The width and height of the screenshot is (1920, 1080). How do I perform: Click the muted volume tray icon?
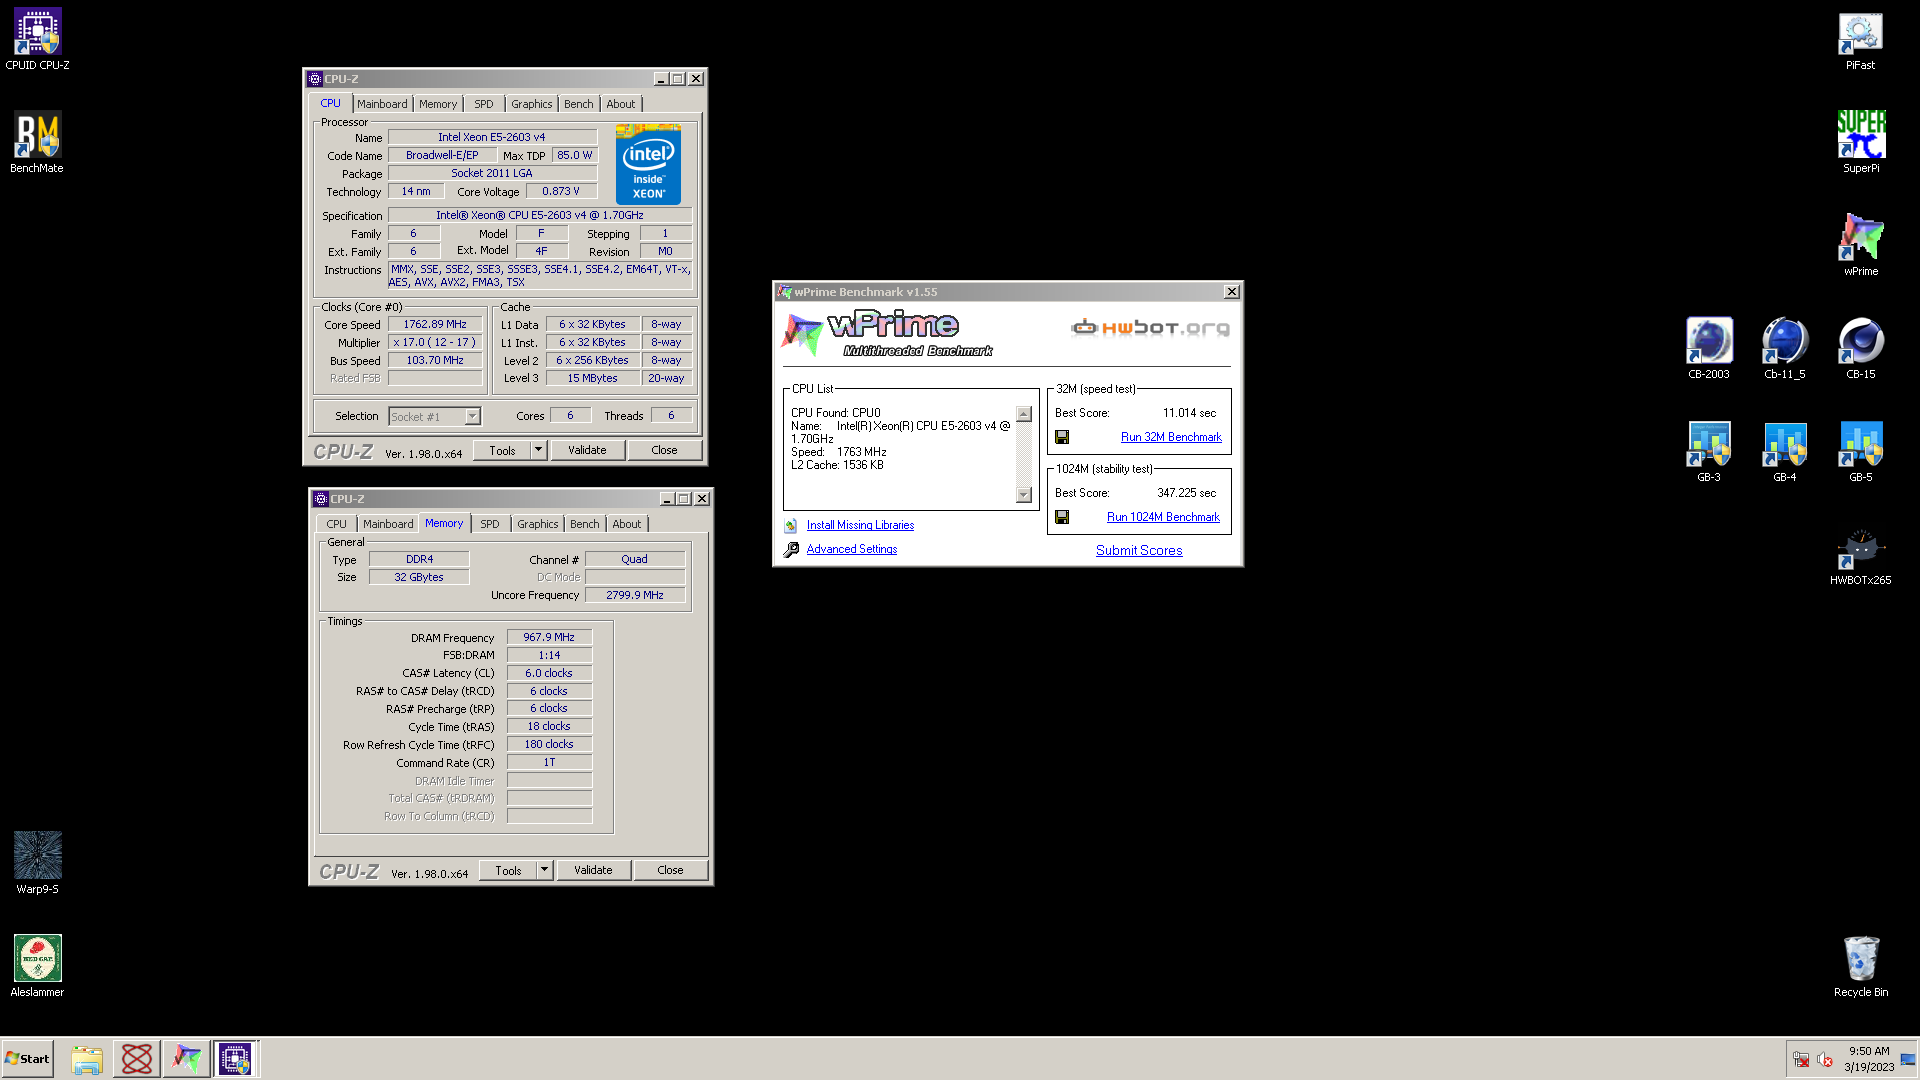pos(1825,1059)
